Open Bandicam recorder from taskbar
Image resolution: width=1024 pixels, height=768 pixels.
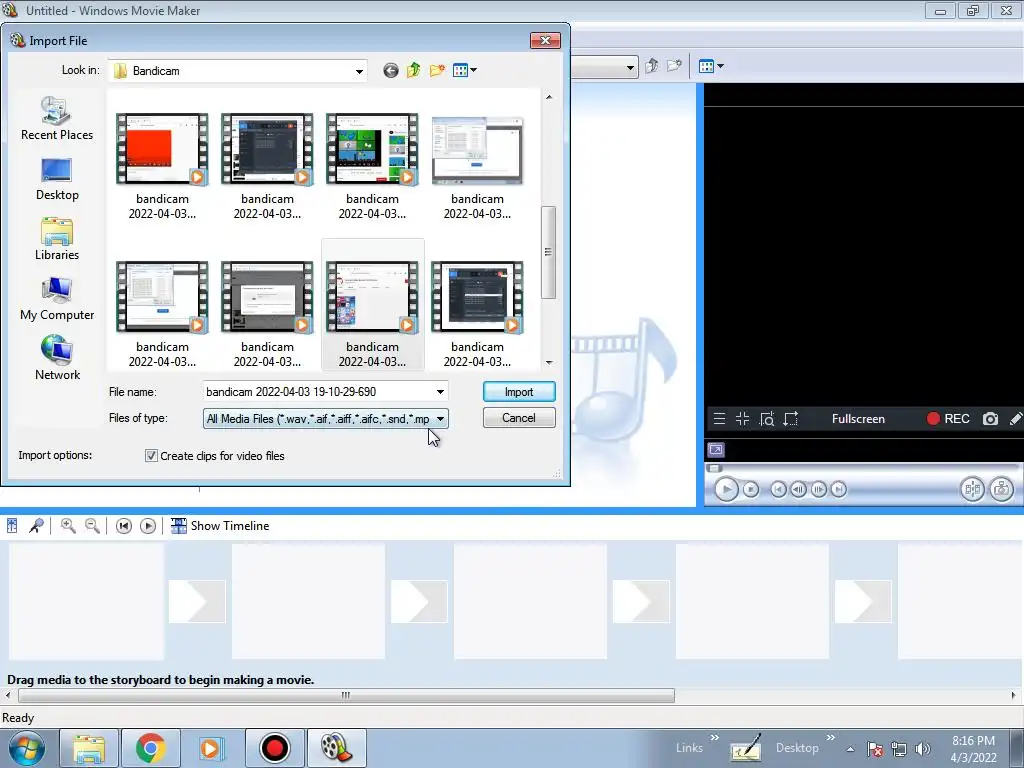[x=274, y=748]
